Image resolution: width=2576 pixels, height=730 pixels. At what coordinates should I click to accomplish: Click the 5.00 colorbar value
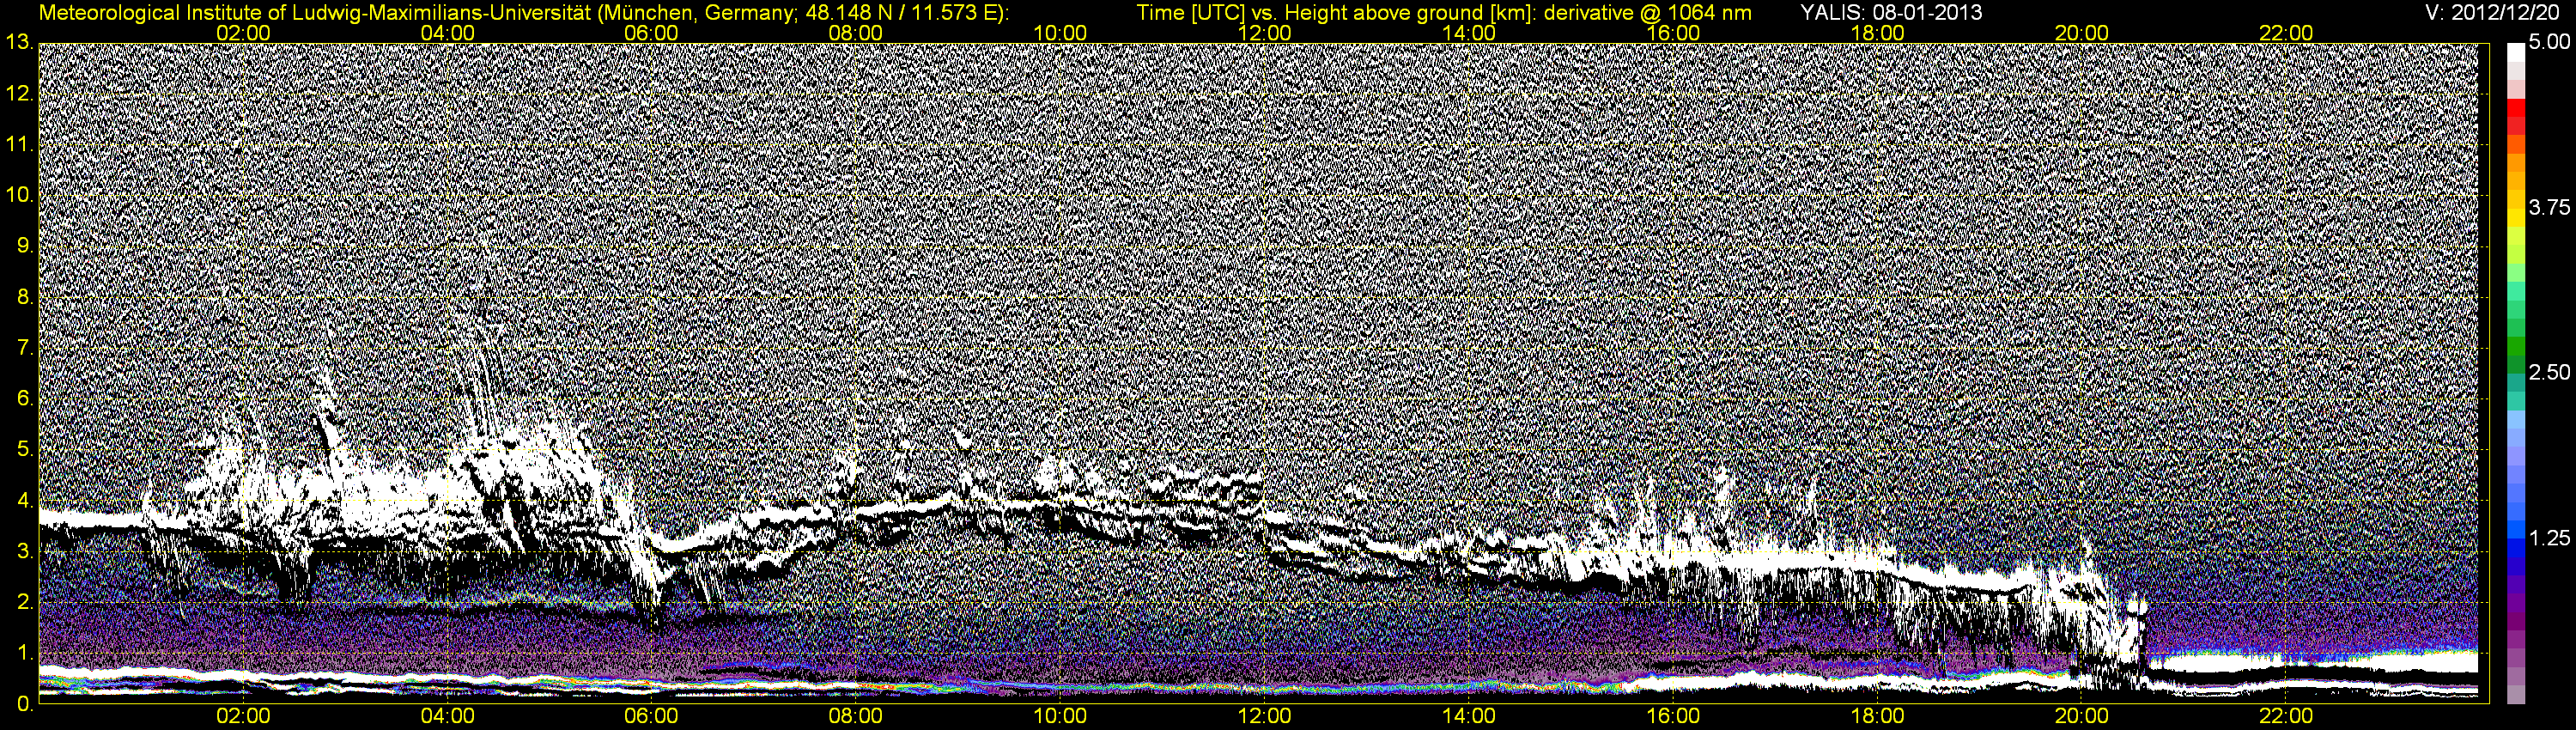2549,43
